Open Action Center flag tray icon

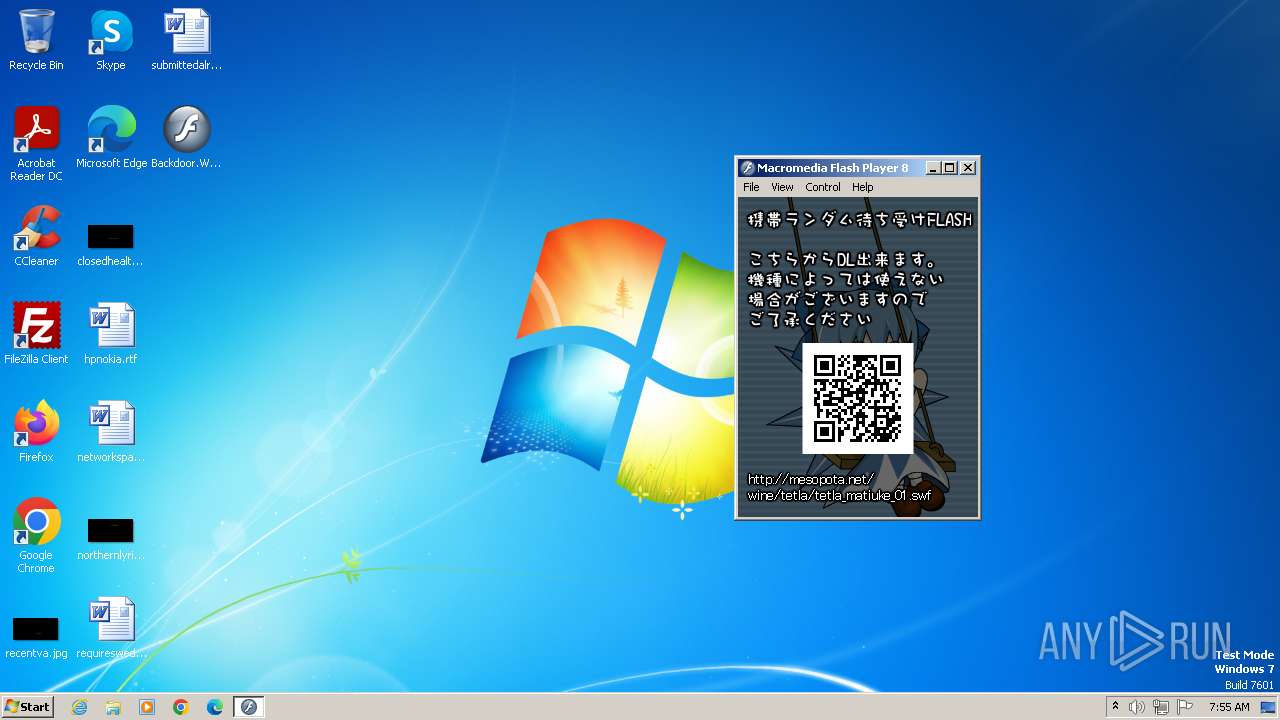(x=1185, y=707)
